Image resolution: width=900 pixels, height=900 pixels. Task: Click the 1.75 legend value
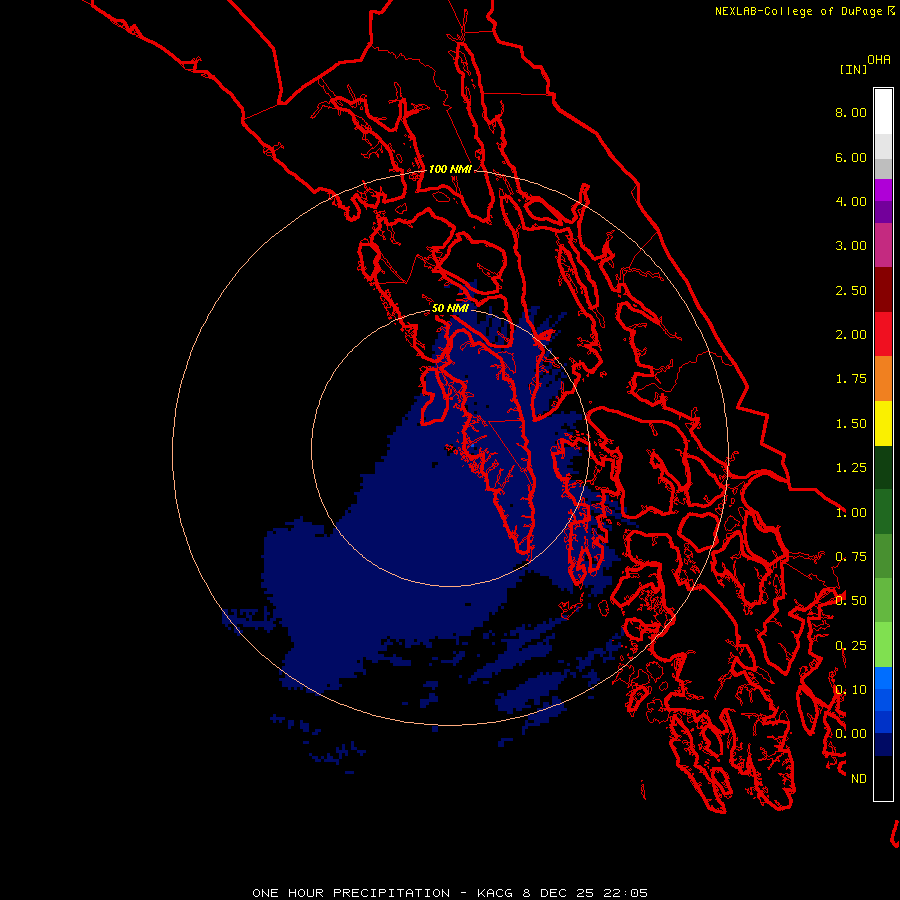coord(851,379)
